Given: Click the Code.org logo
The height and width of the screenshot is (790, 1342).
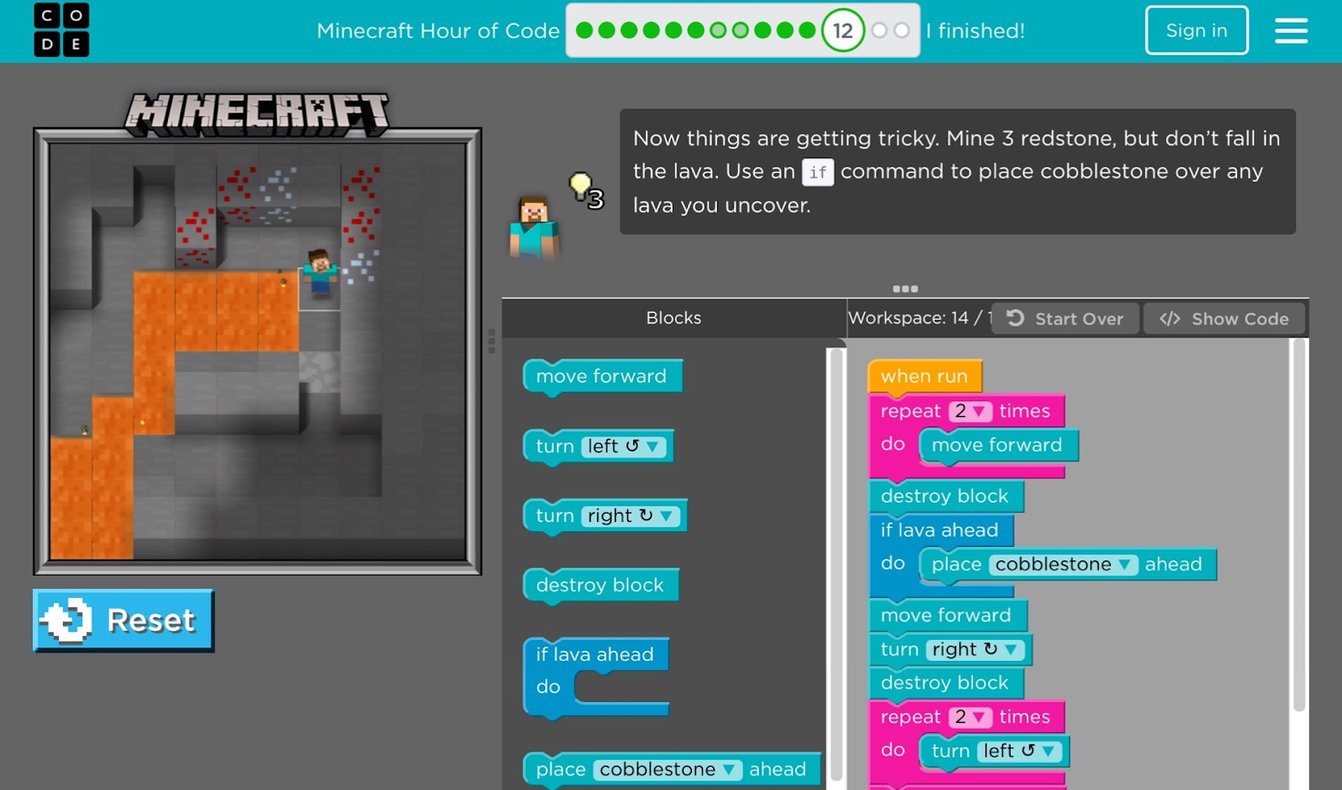Looking at the screenshot, I should tap(61, 30).
